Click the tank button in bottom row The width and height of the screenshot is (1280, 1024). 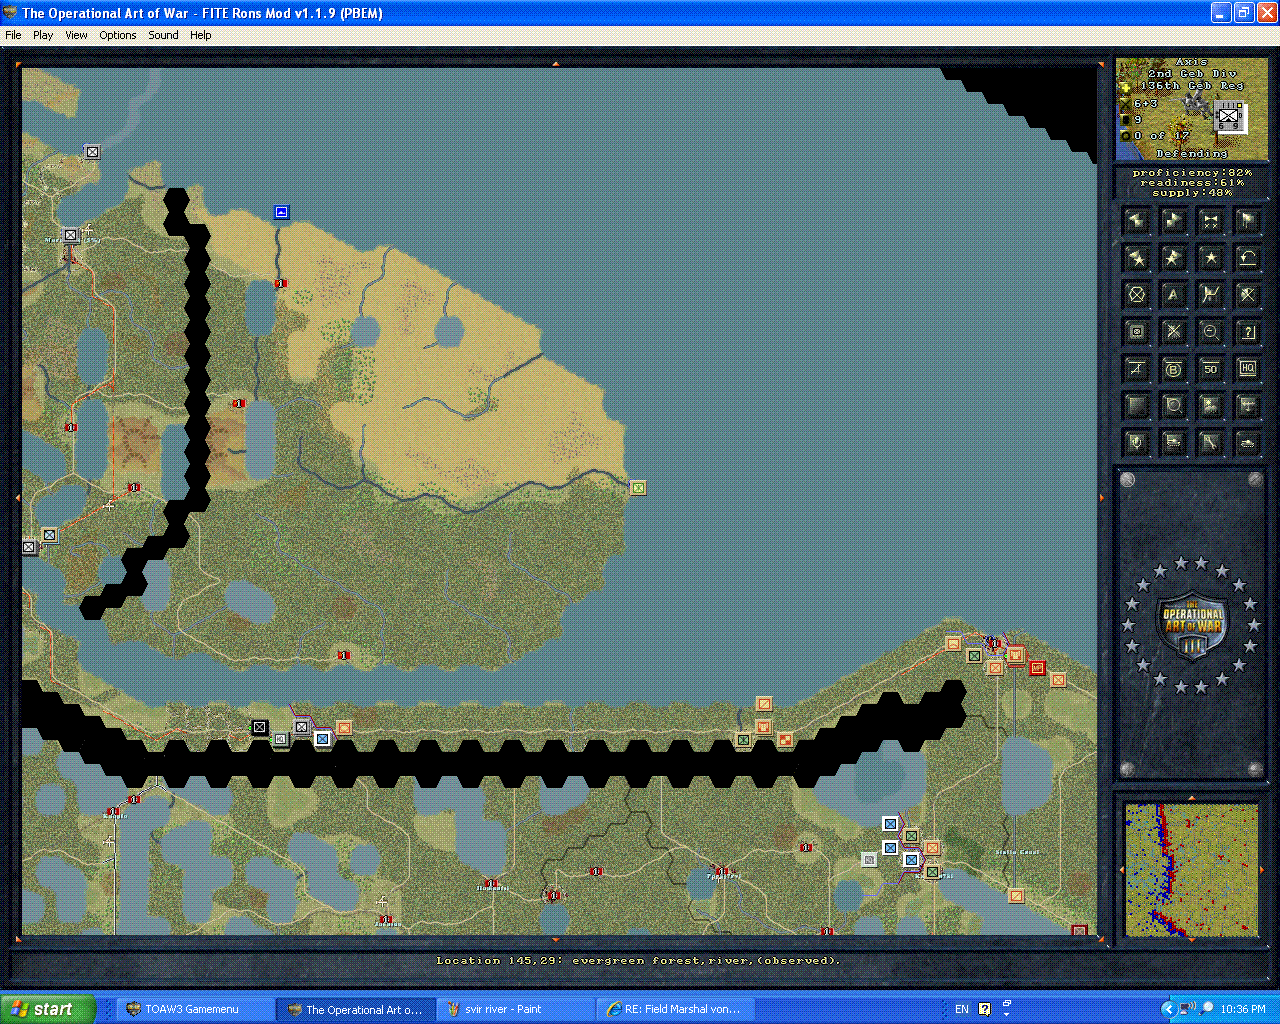[1248, 442]
